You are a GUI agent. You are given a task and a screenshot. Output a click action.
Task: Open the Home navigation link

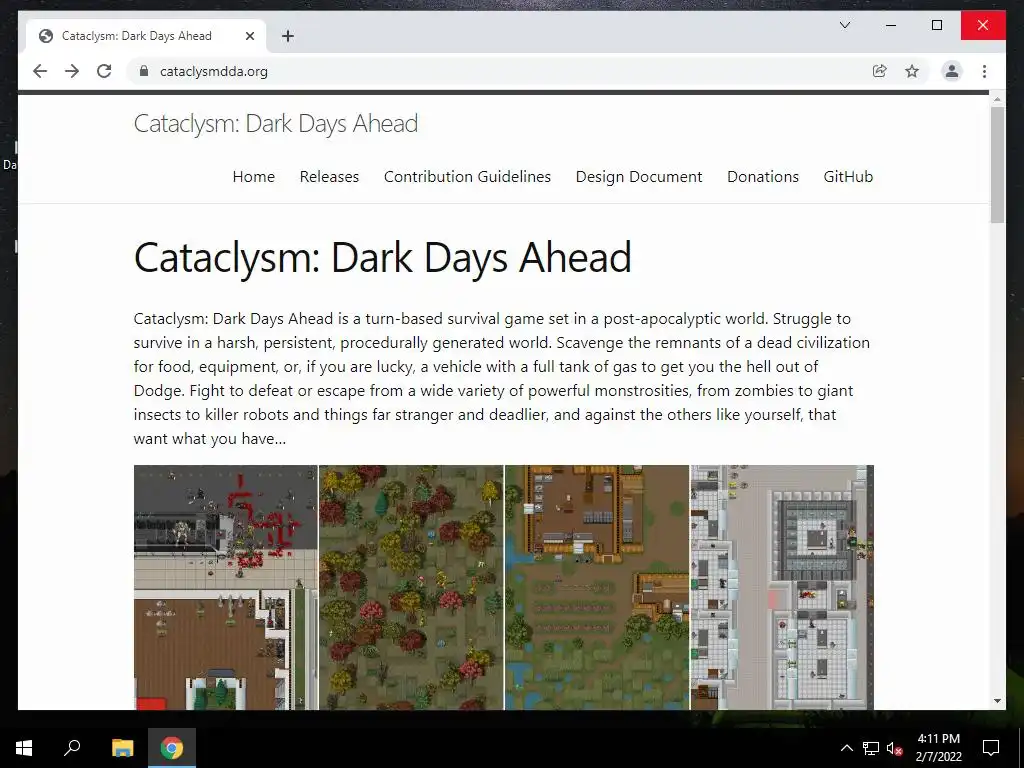coord(253,177)
